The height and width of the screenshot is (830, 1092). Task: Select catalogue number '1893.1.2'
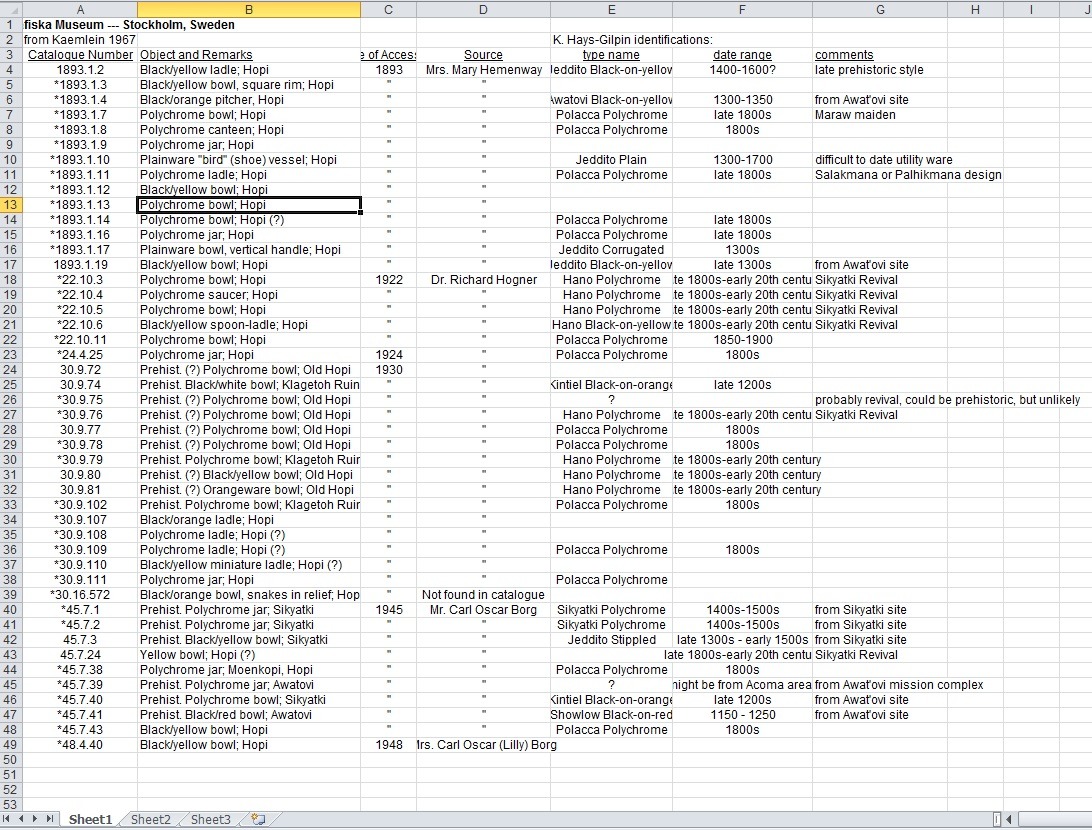click(x=80, y=70)
